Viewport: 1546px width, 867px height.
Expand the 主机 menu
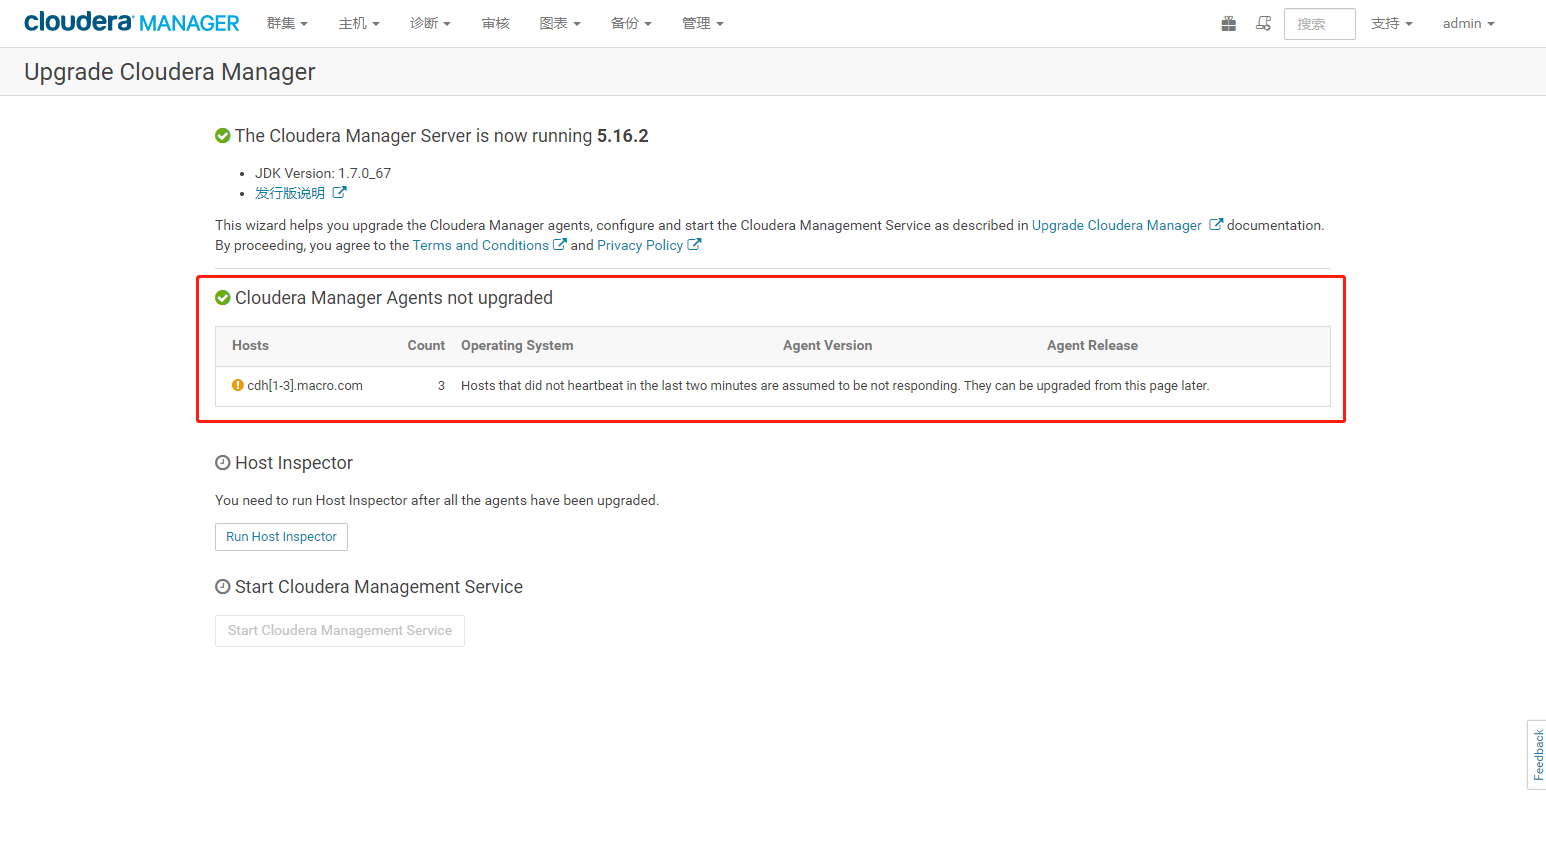tap(359, 23)
